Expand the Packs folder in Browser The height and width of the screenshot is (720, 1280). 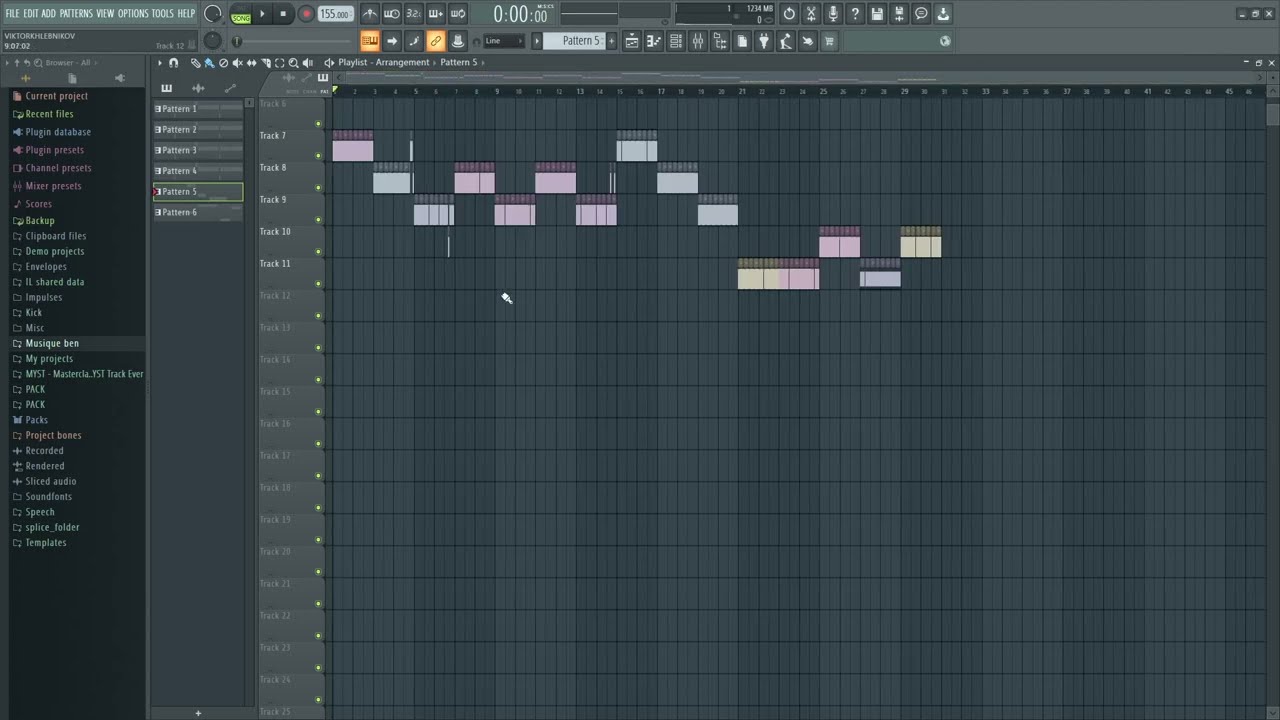(37, 420)
